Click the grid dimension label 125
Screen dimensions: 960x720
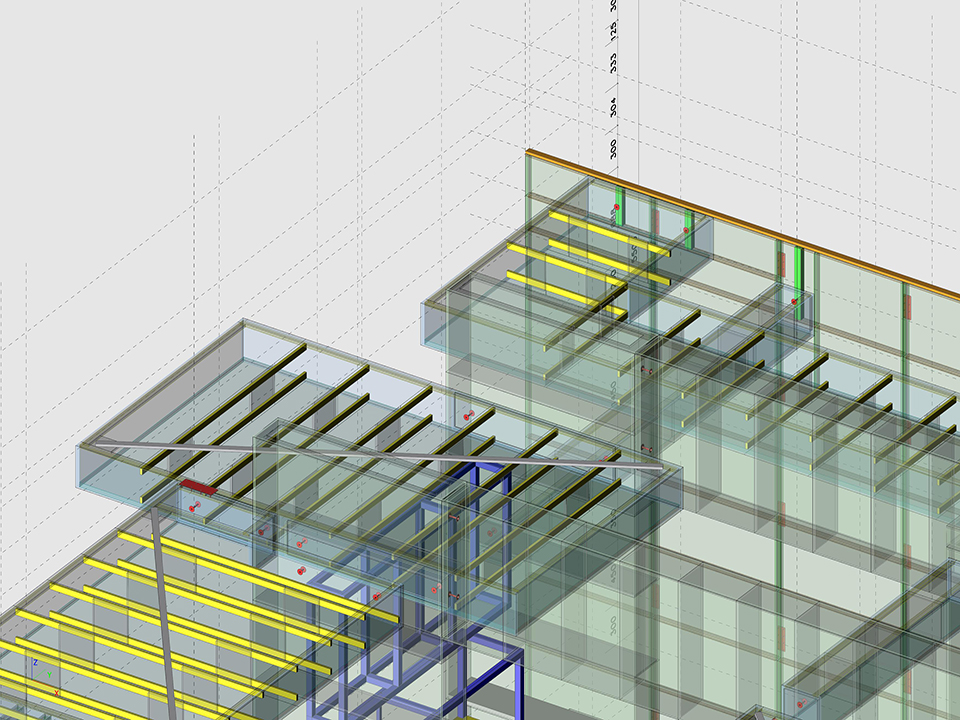coord(613,29)
